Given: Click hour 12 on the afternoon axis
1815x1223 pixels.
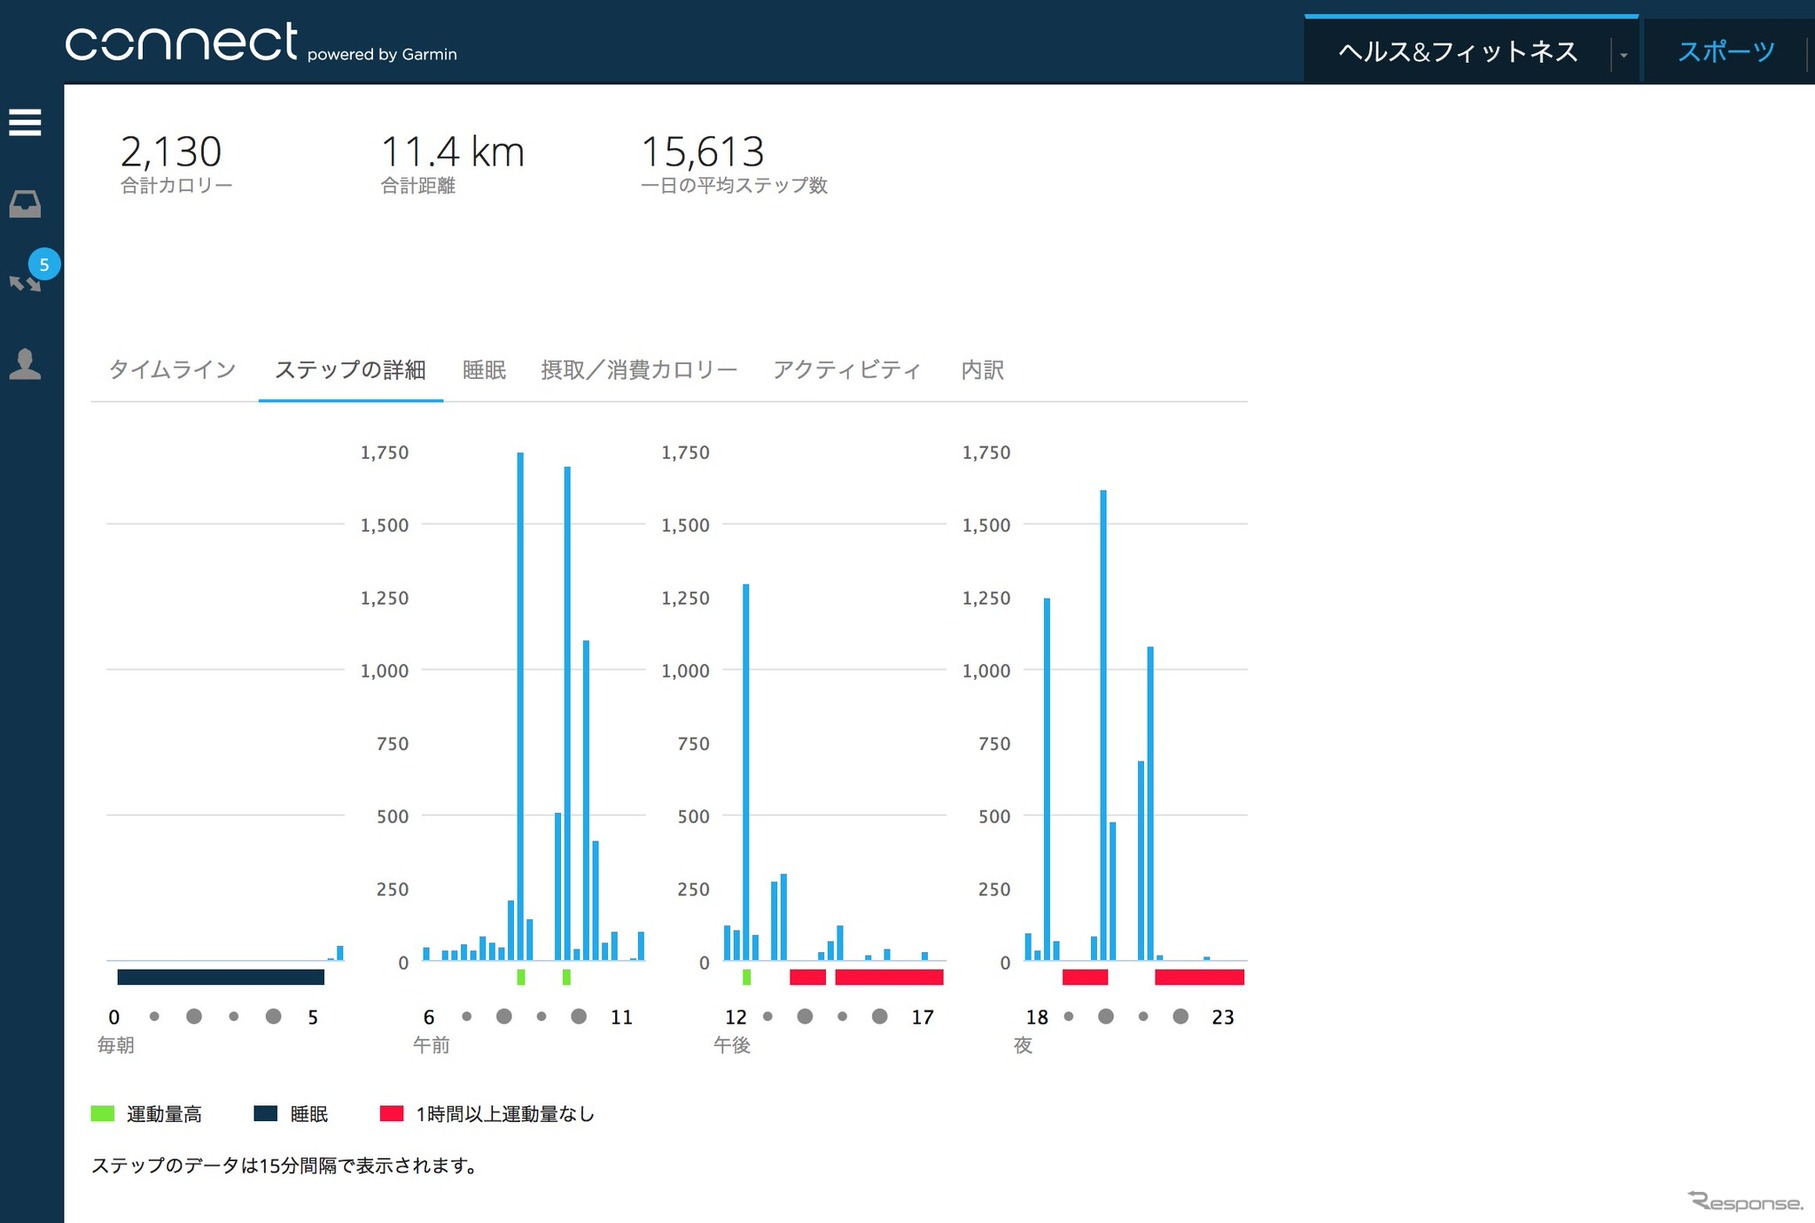Looking at the screenshot, I should coord(736,1017).
